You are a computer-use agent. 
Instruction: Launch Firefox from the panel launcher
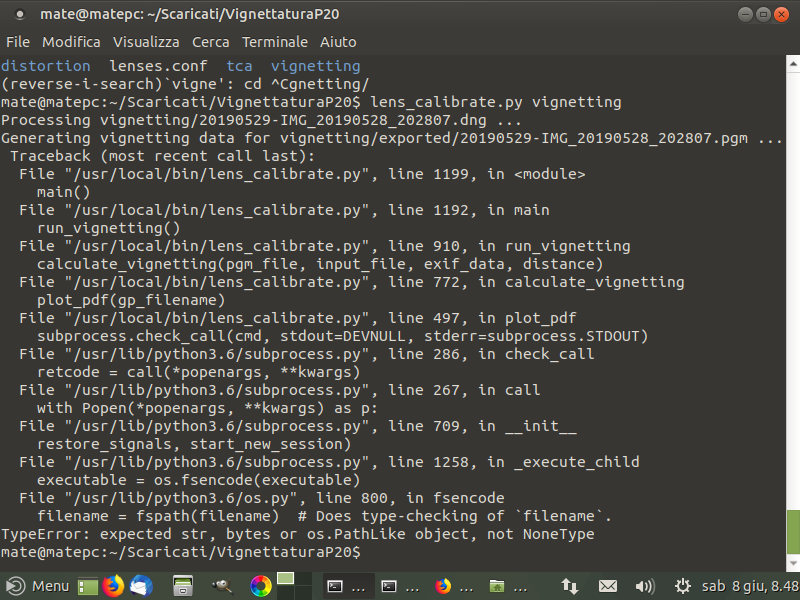tap(113, 586)
